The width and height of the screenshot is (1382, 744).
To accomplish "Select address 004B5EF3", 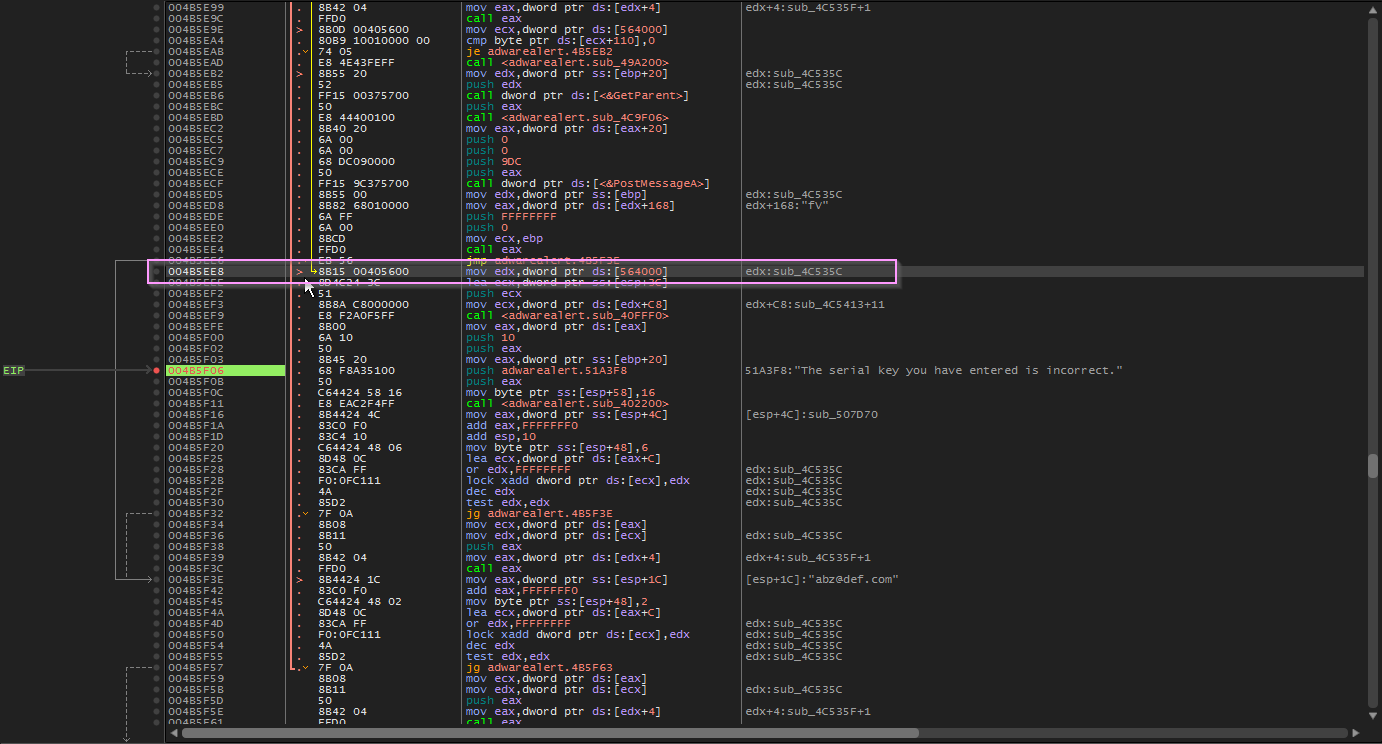I will 196,304.
